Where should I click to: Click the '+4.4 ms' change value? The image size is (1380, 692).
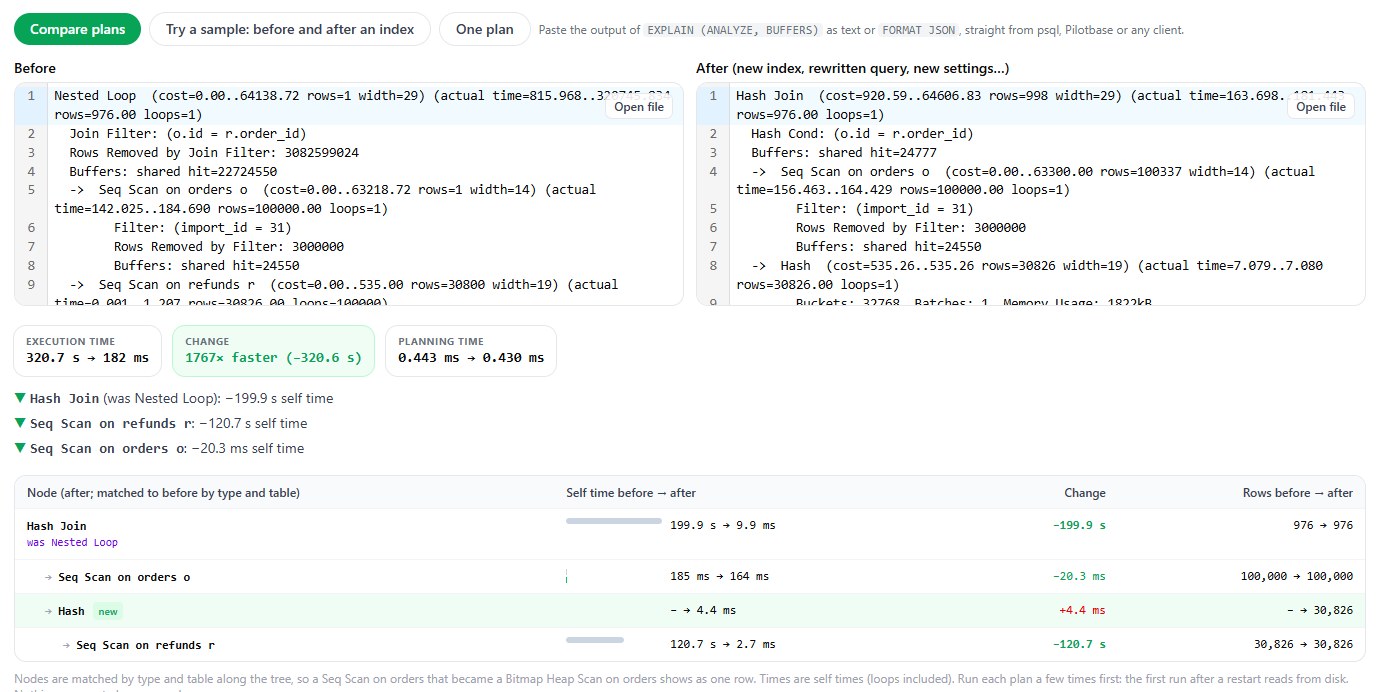click(1082, 611)
